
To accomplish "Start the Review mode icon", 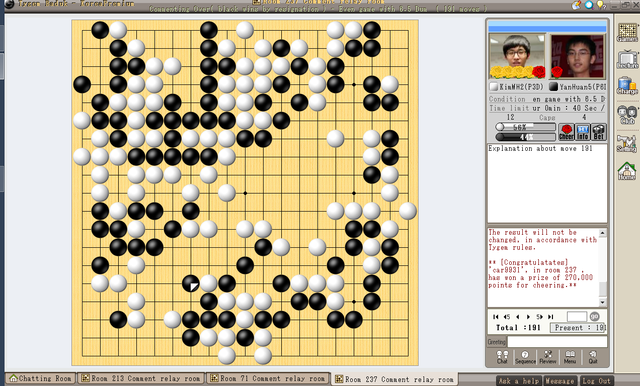I will (548, 357).
